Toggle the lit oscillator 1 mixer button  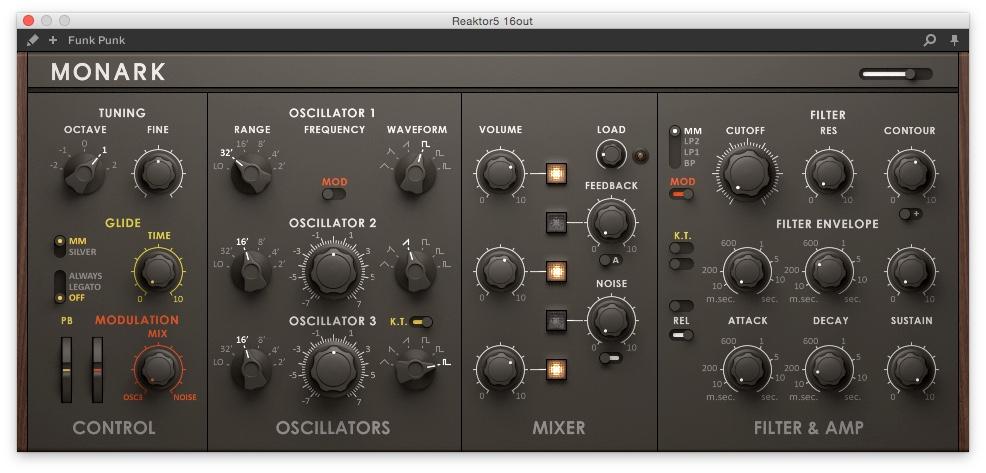(557, 173)
